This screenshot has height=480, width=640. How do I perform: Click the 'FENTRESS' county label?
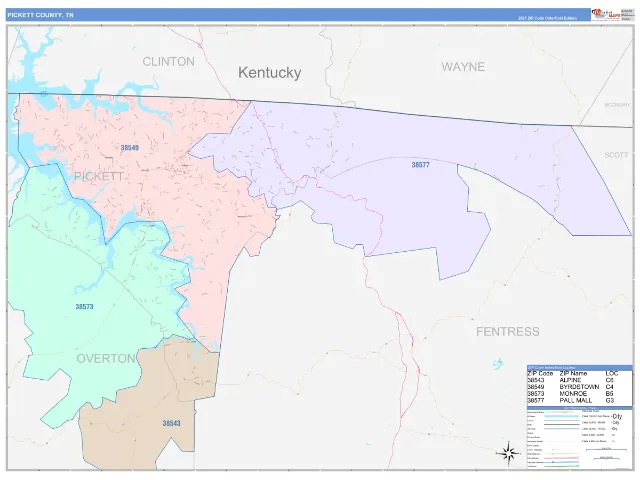(x=508, y=331)
